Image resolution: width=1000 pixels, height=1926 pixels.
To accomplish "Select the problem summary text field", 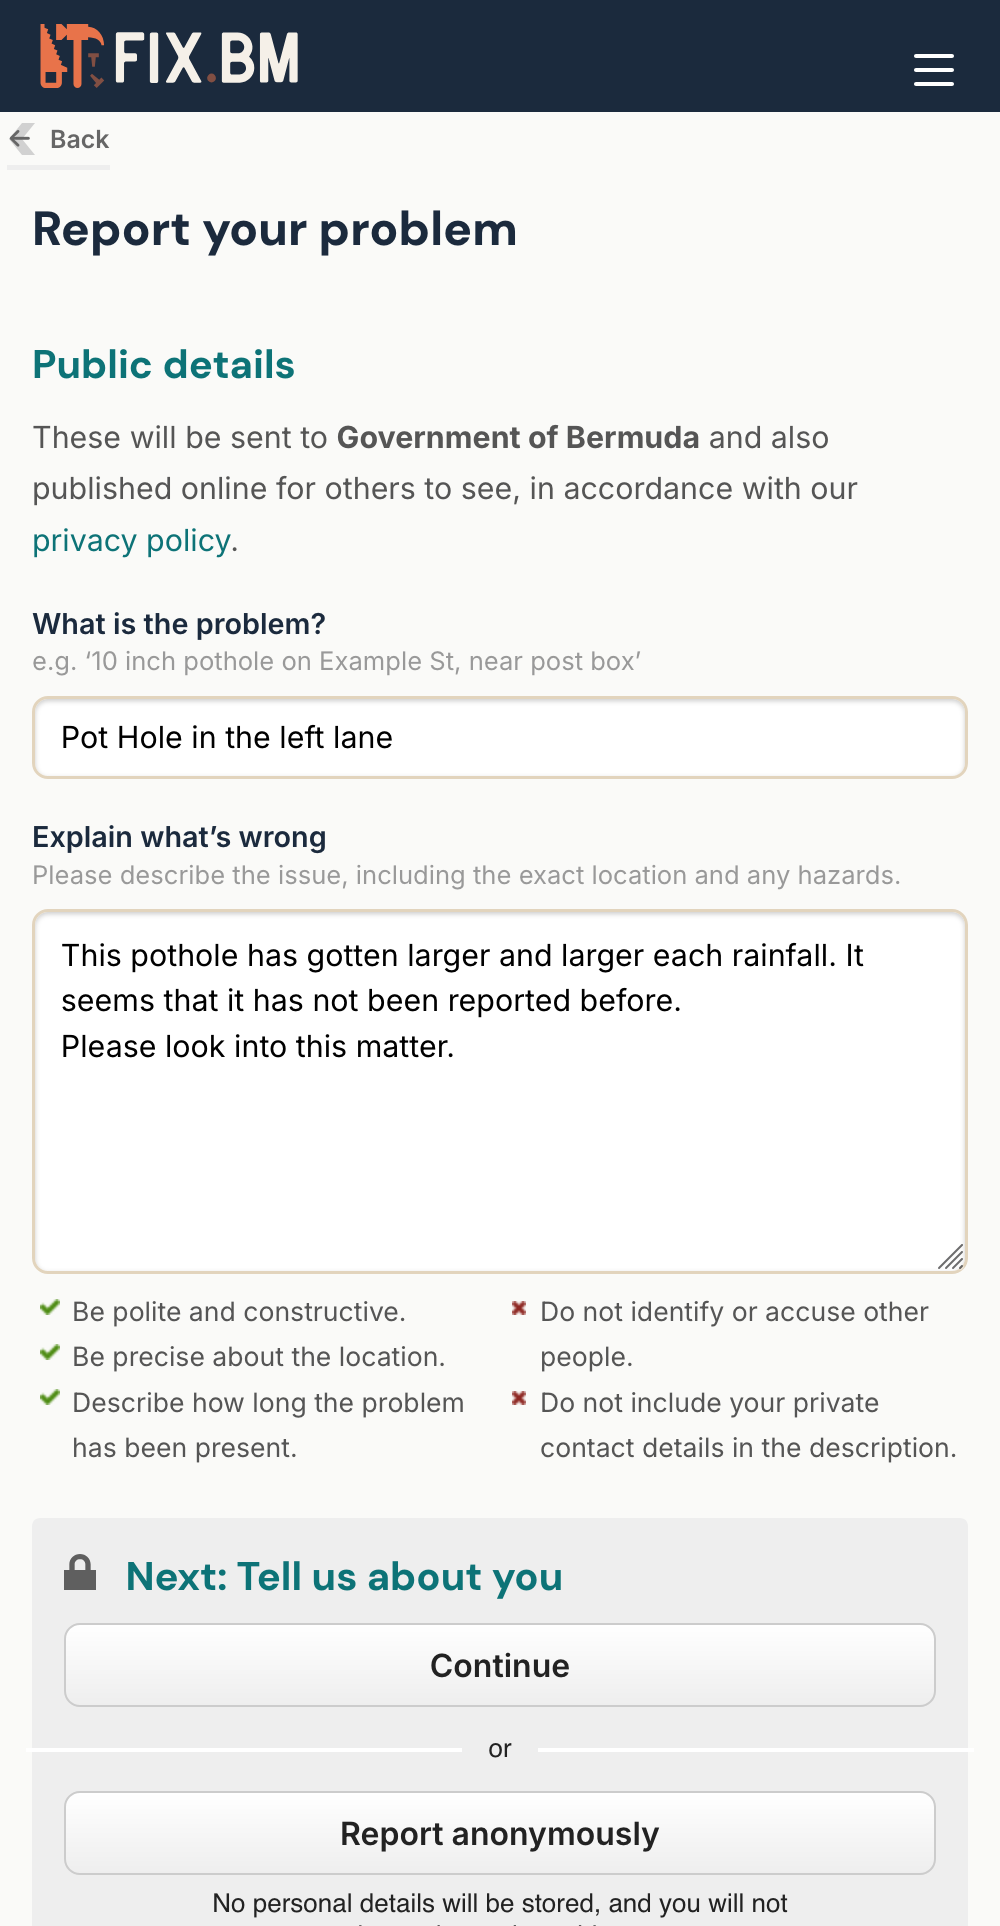I will [500, 737].
